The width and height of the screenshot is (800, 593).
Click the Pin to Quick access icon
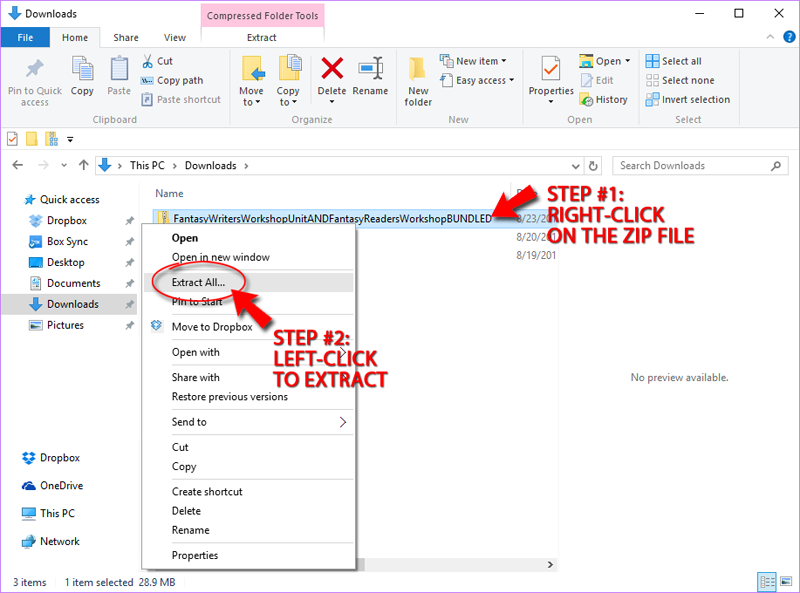(x=34, y=72)
